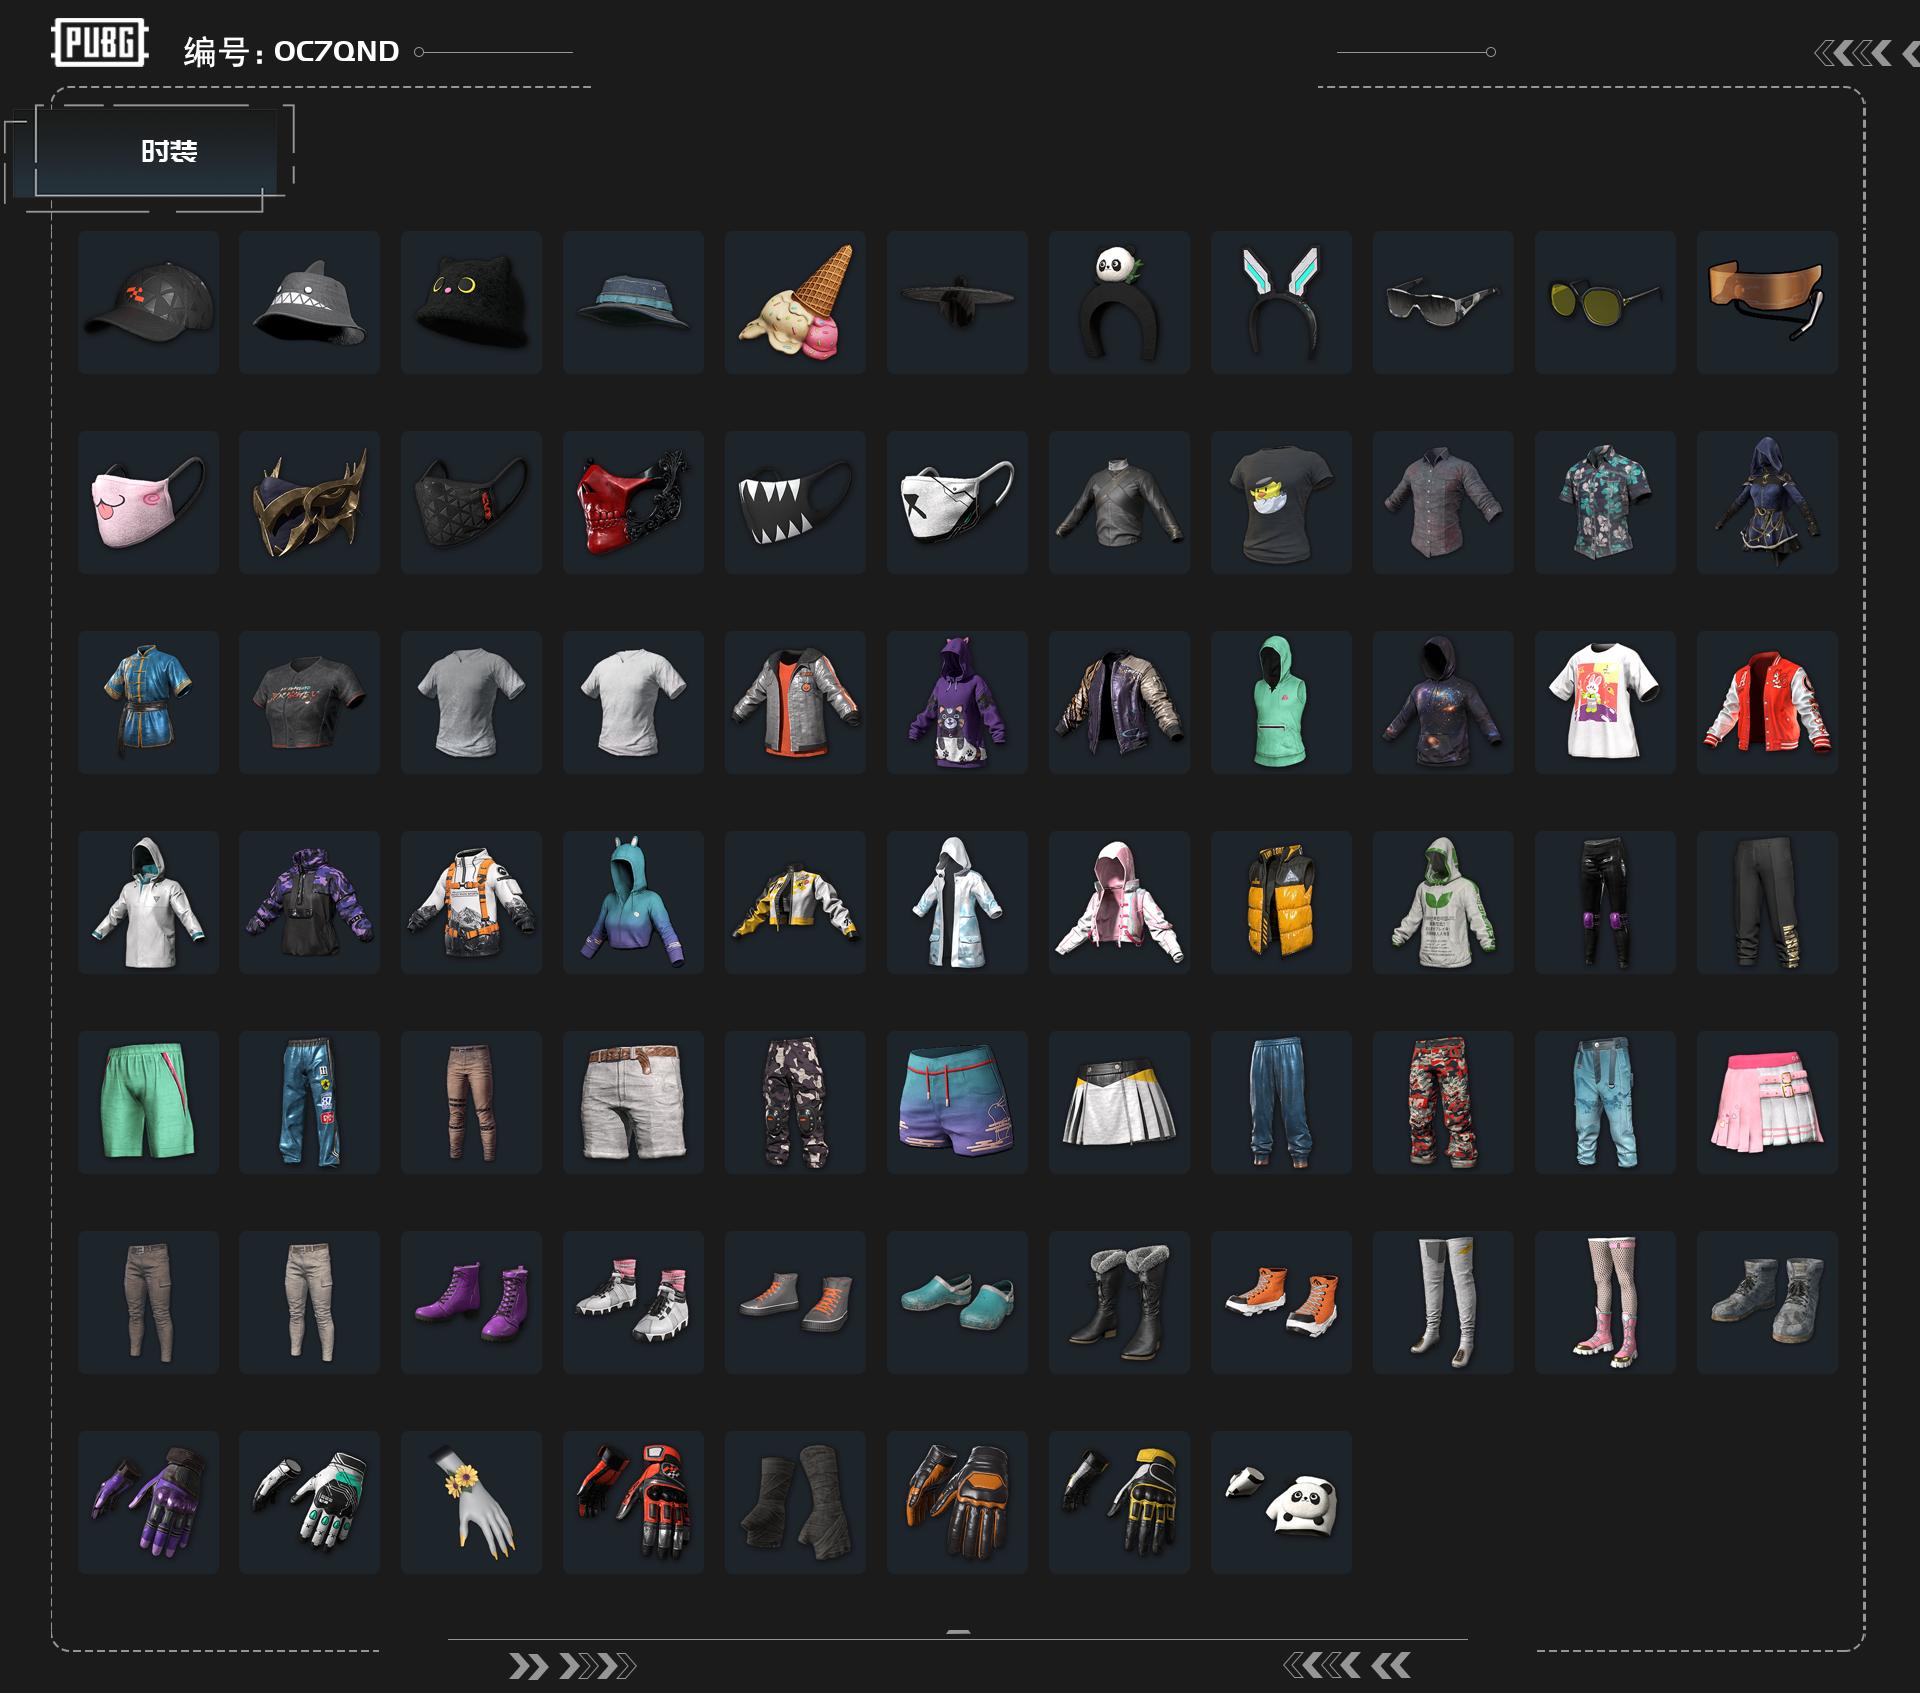Select the teal clog shoes
The height and width of the screenshot is (1693, 1920).
957,1302
